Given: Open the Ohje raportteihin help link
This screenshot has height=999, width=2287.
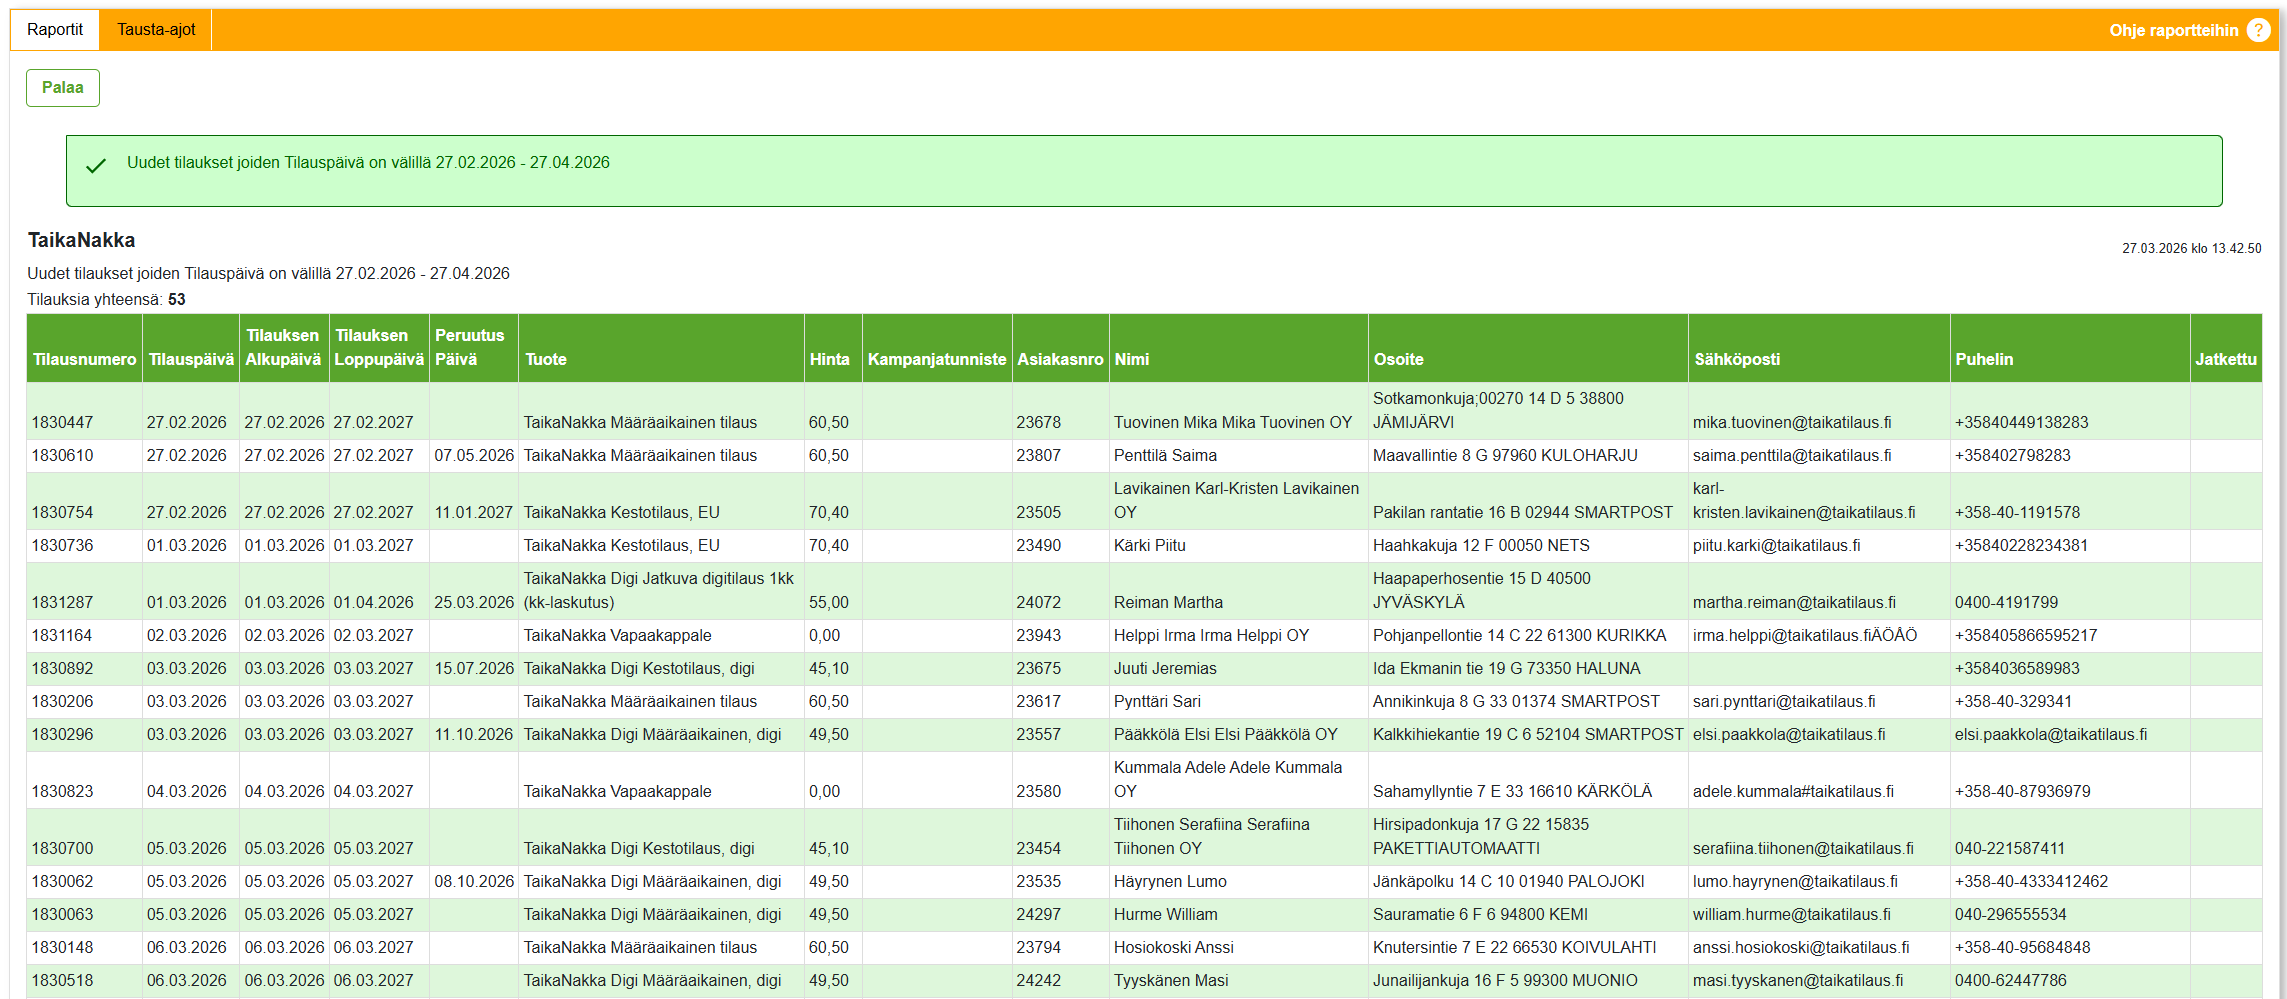Looking at the screenshot, I should 2173,30.
